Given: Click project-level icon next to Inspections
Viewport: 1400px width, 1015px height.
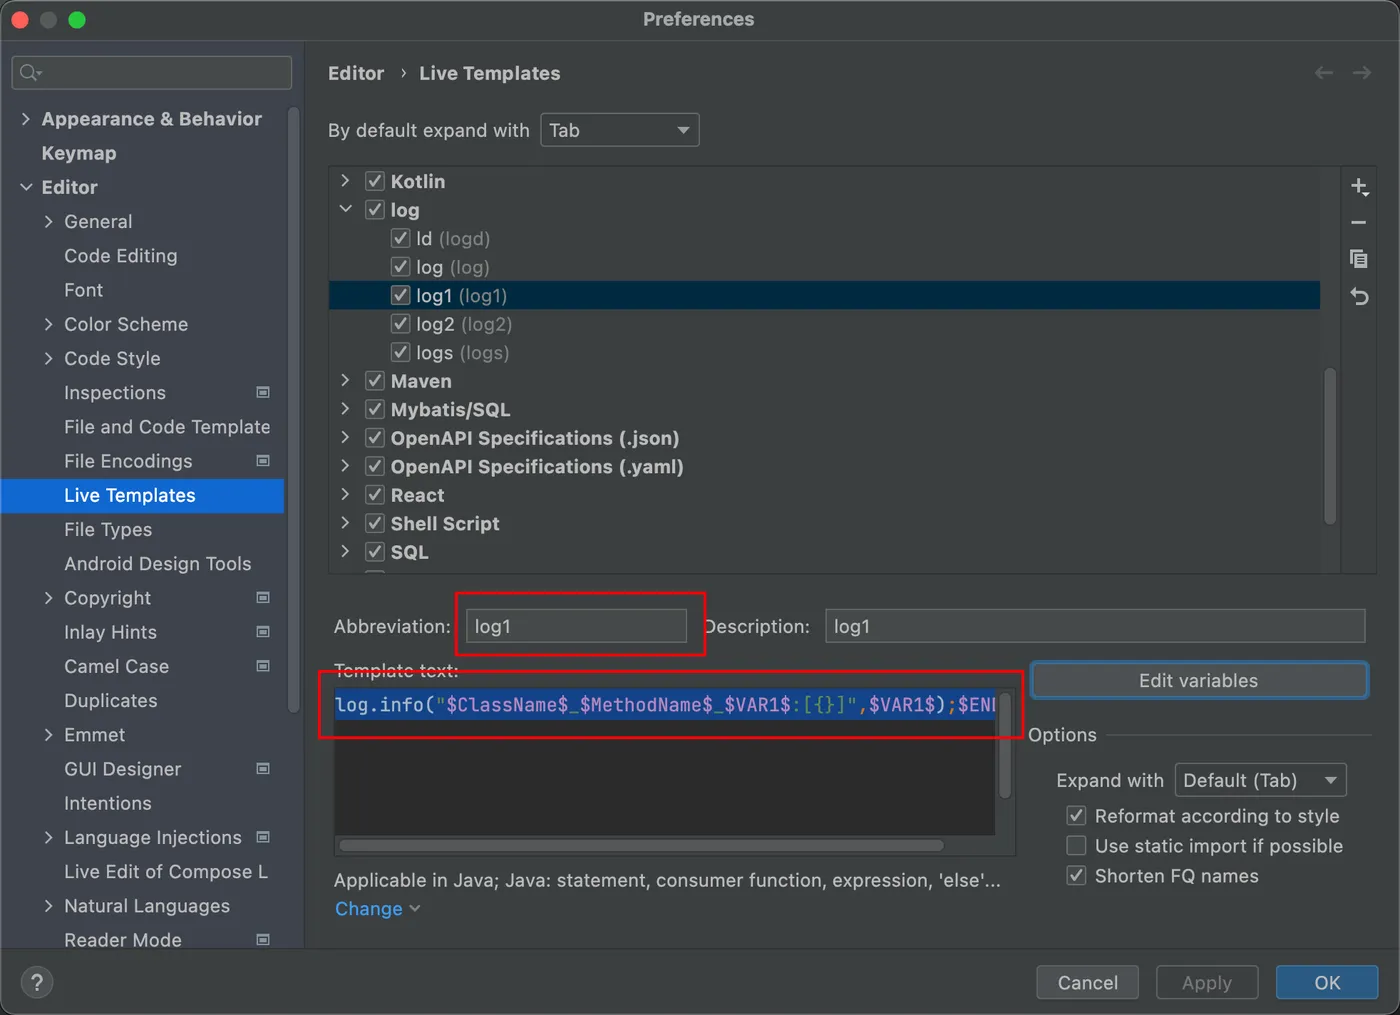Looking at the screenshot, I should (263, 392).
